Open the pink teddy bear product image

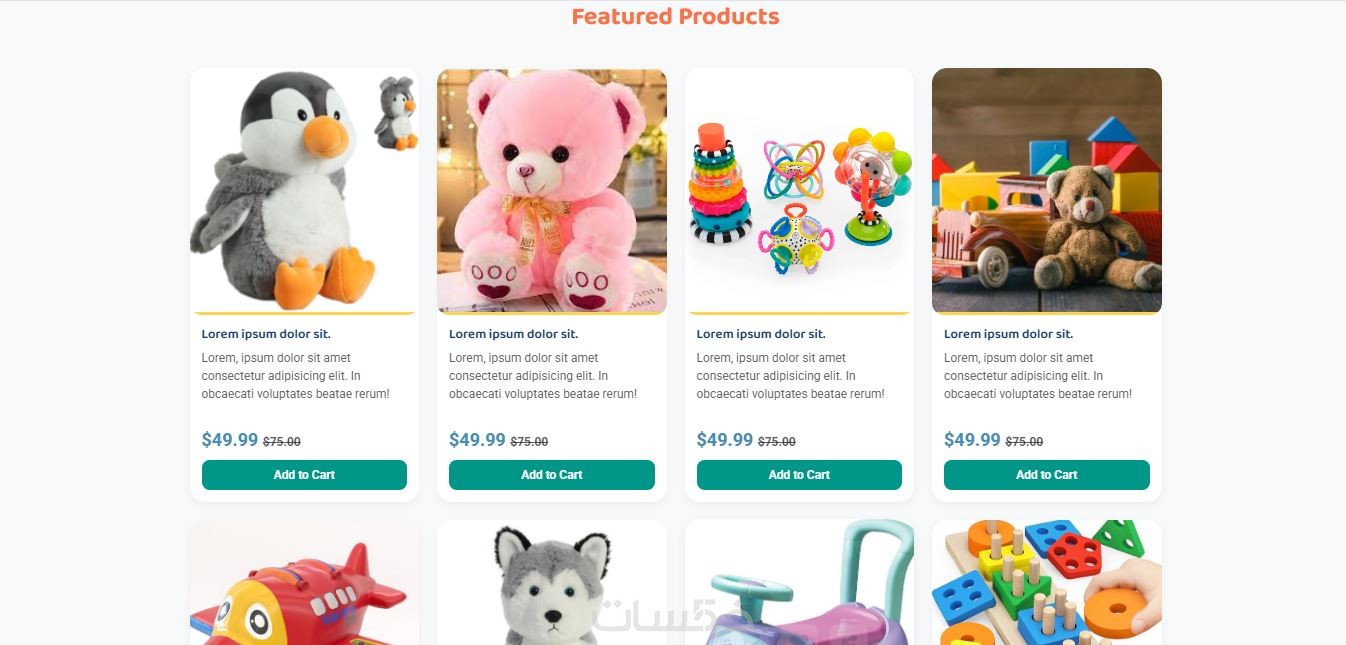tap(551, 191)
